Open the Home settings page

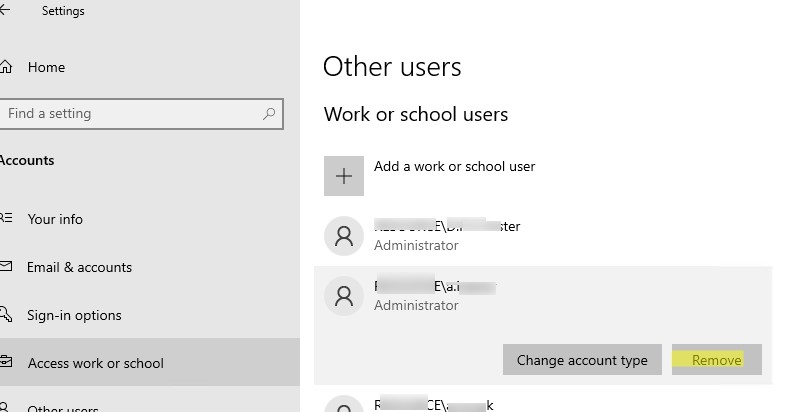pyautogui.click(x=46, y=67)
